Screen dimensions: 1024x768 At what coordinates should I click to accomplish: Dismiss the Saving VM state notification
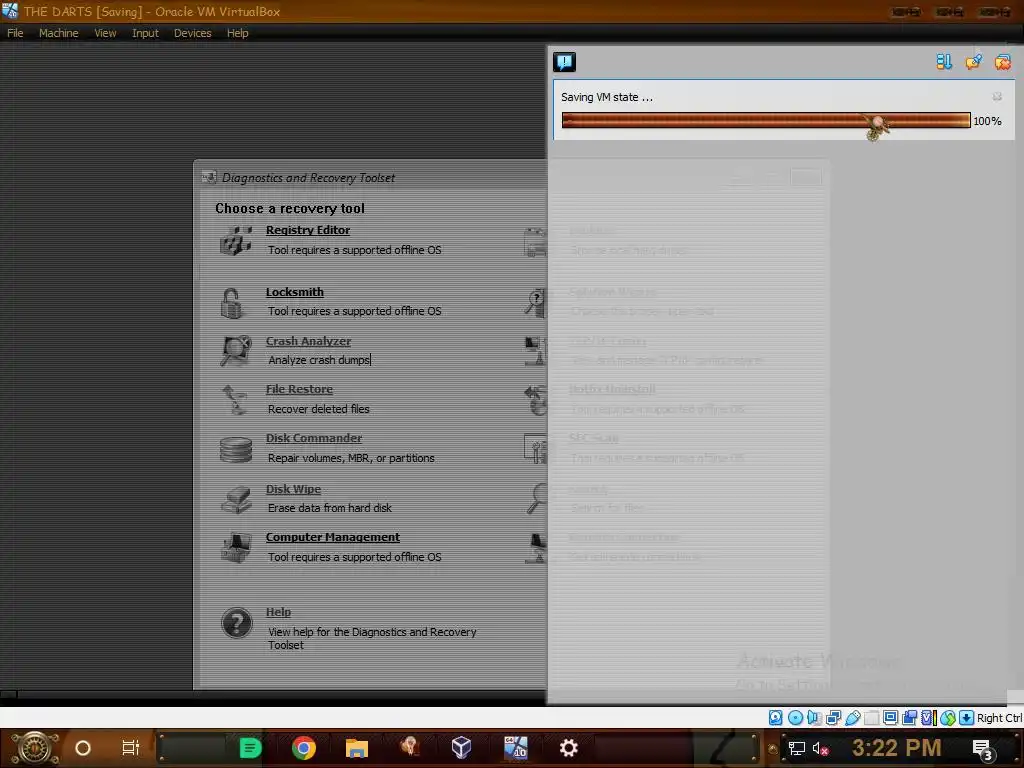coord(997,97)
